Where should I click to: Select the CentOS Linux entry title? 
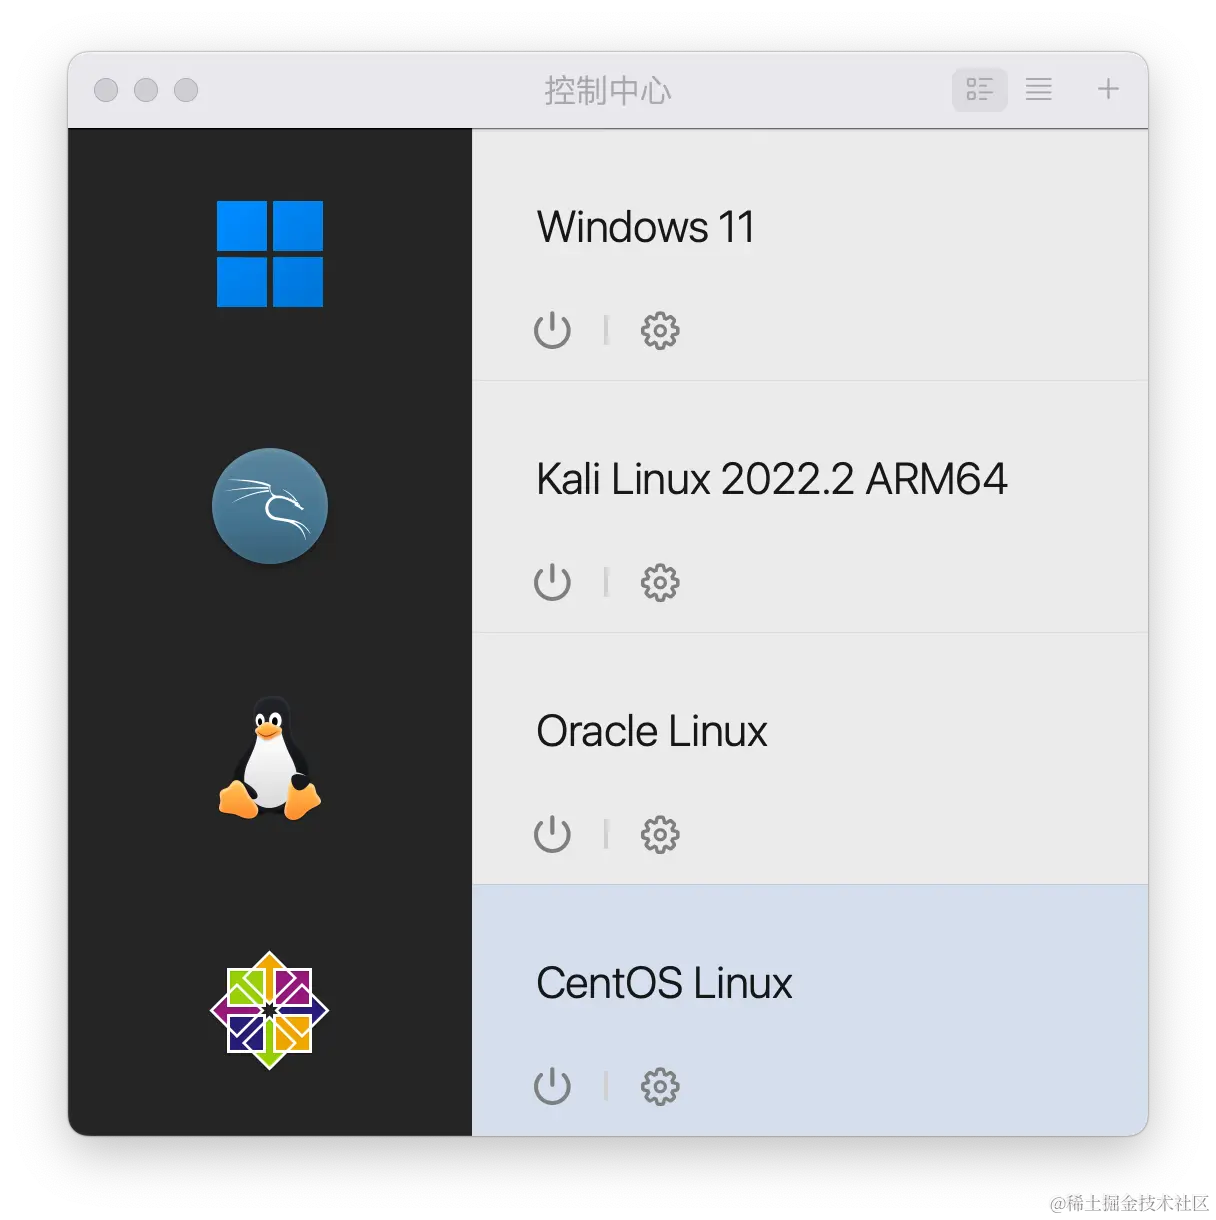click(665, 983)
